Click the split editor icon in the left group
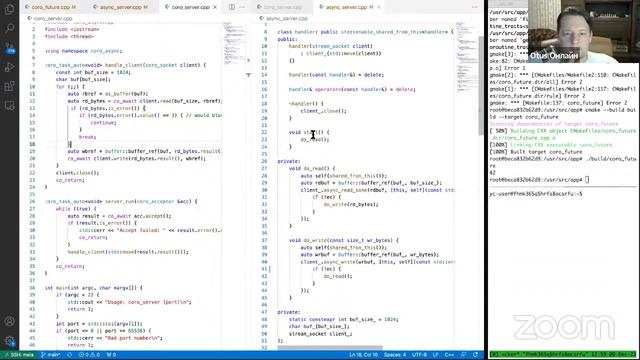The height and width of the screenshot is (360, 640). (x=232, y=7)
